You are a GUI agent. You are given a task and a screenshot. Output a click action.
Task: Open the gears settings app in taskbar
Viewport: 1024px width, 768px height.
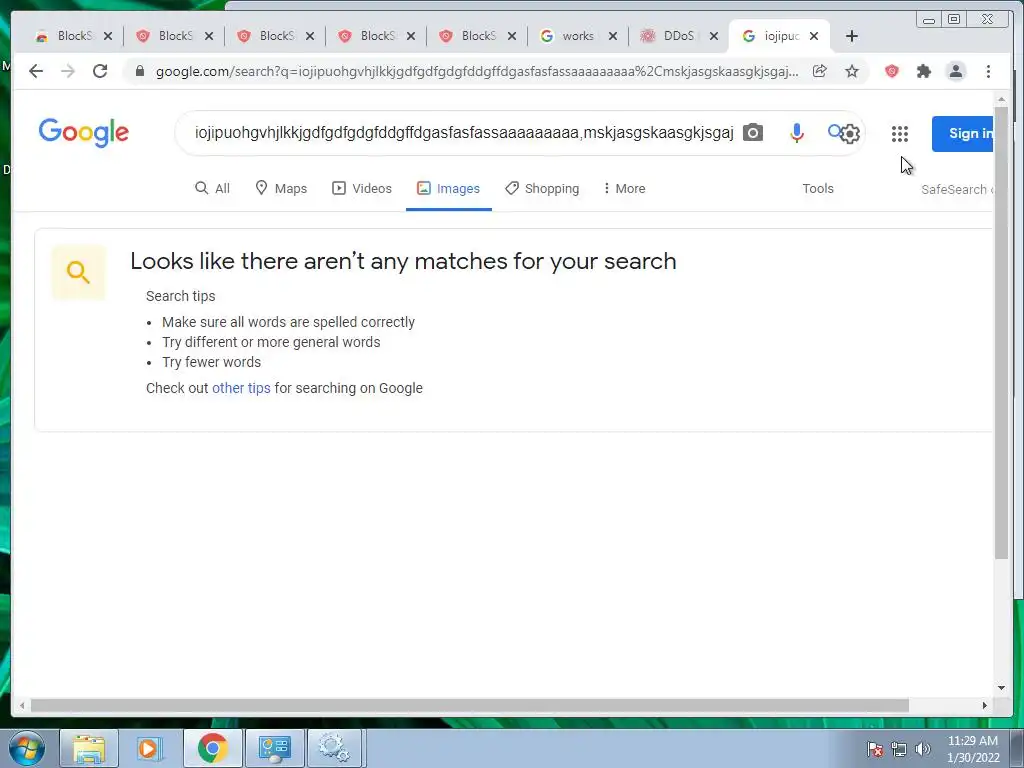tap(334, 748)
